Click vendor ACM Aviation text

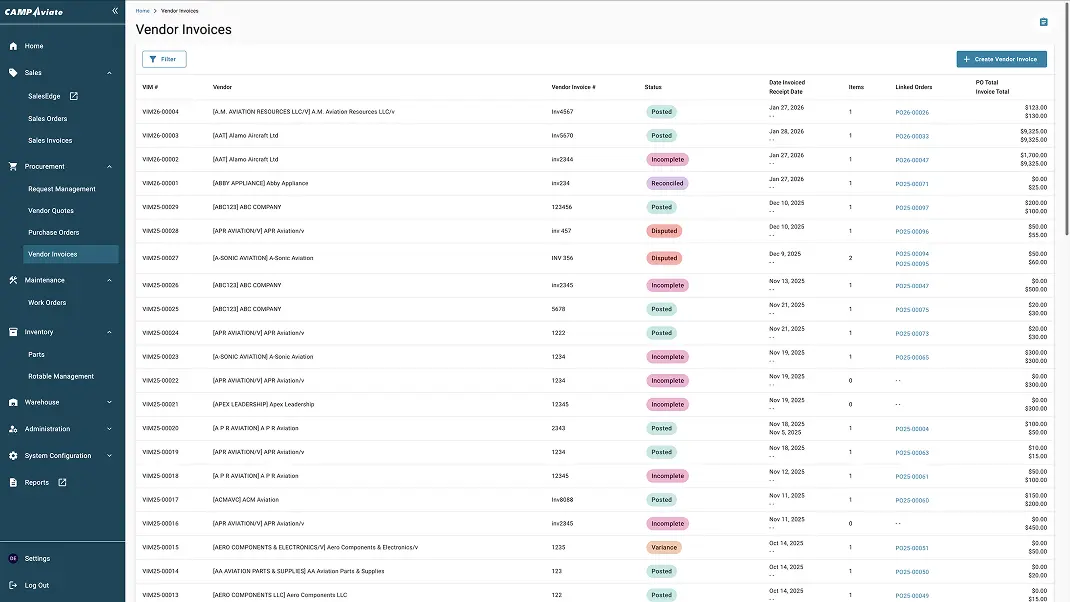click(x=246, y=500)
